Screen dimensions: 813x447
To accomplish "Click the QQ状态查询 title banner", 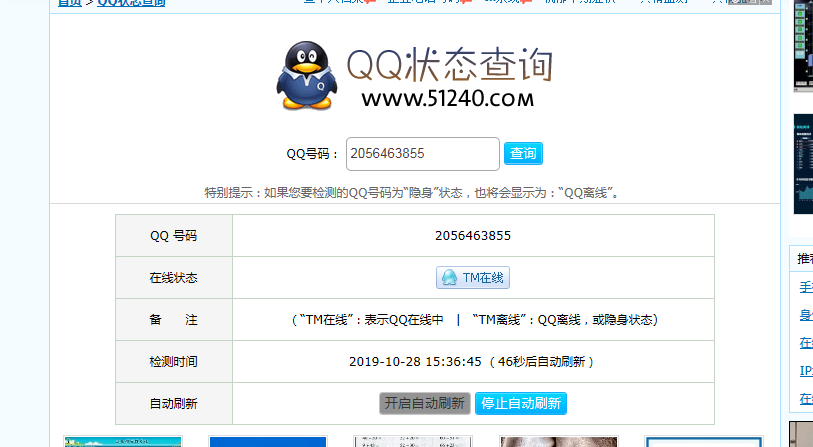I will click(449, 65).
